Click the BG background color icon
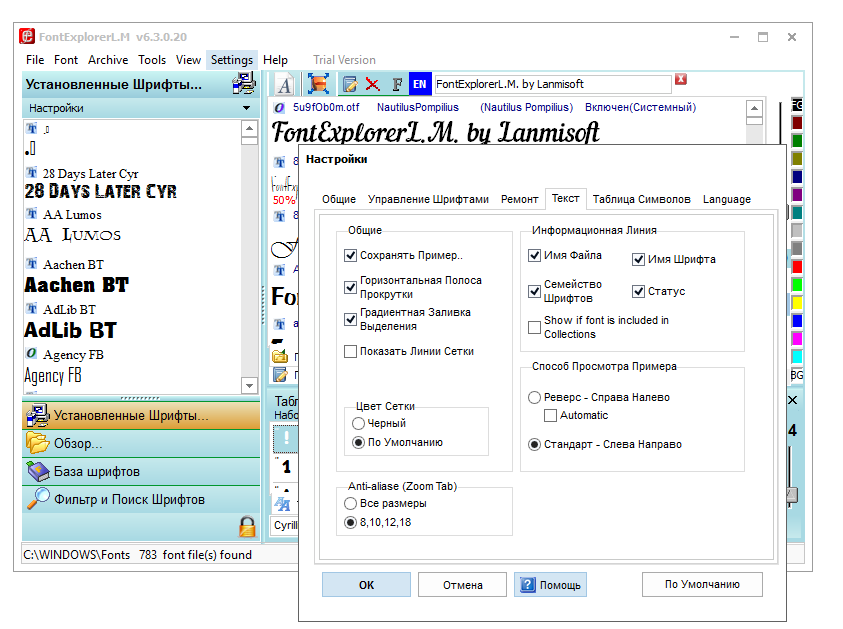 [797, 375]
